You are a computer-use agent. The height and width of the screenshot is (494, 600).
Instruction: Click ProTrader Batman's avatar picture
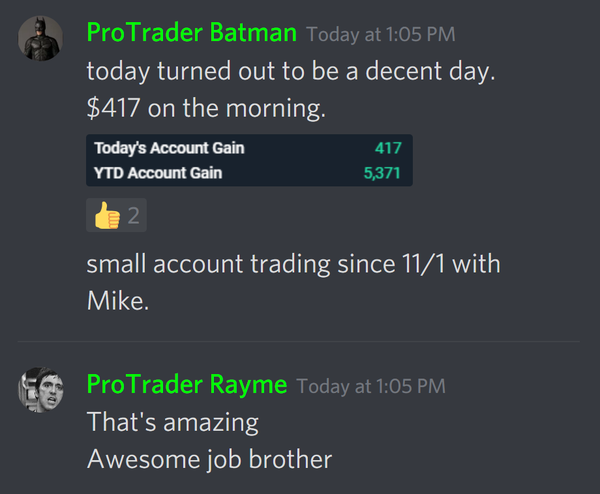(x=42, y=39)
